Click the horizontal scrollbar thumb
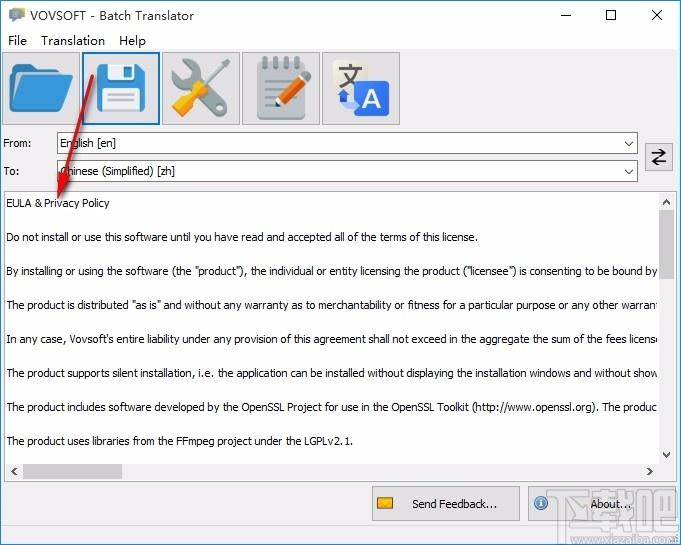The height and width of the screenshot is (545, 681). tap(72, 471)
